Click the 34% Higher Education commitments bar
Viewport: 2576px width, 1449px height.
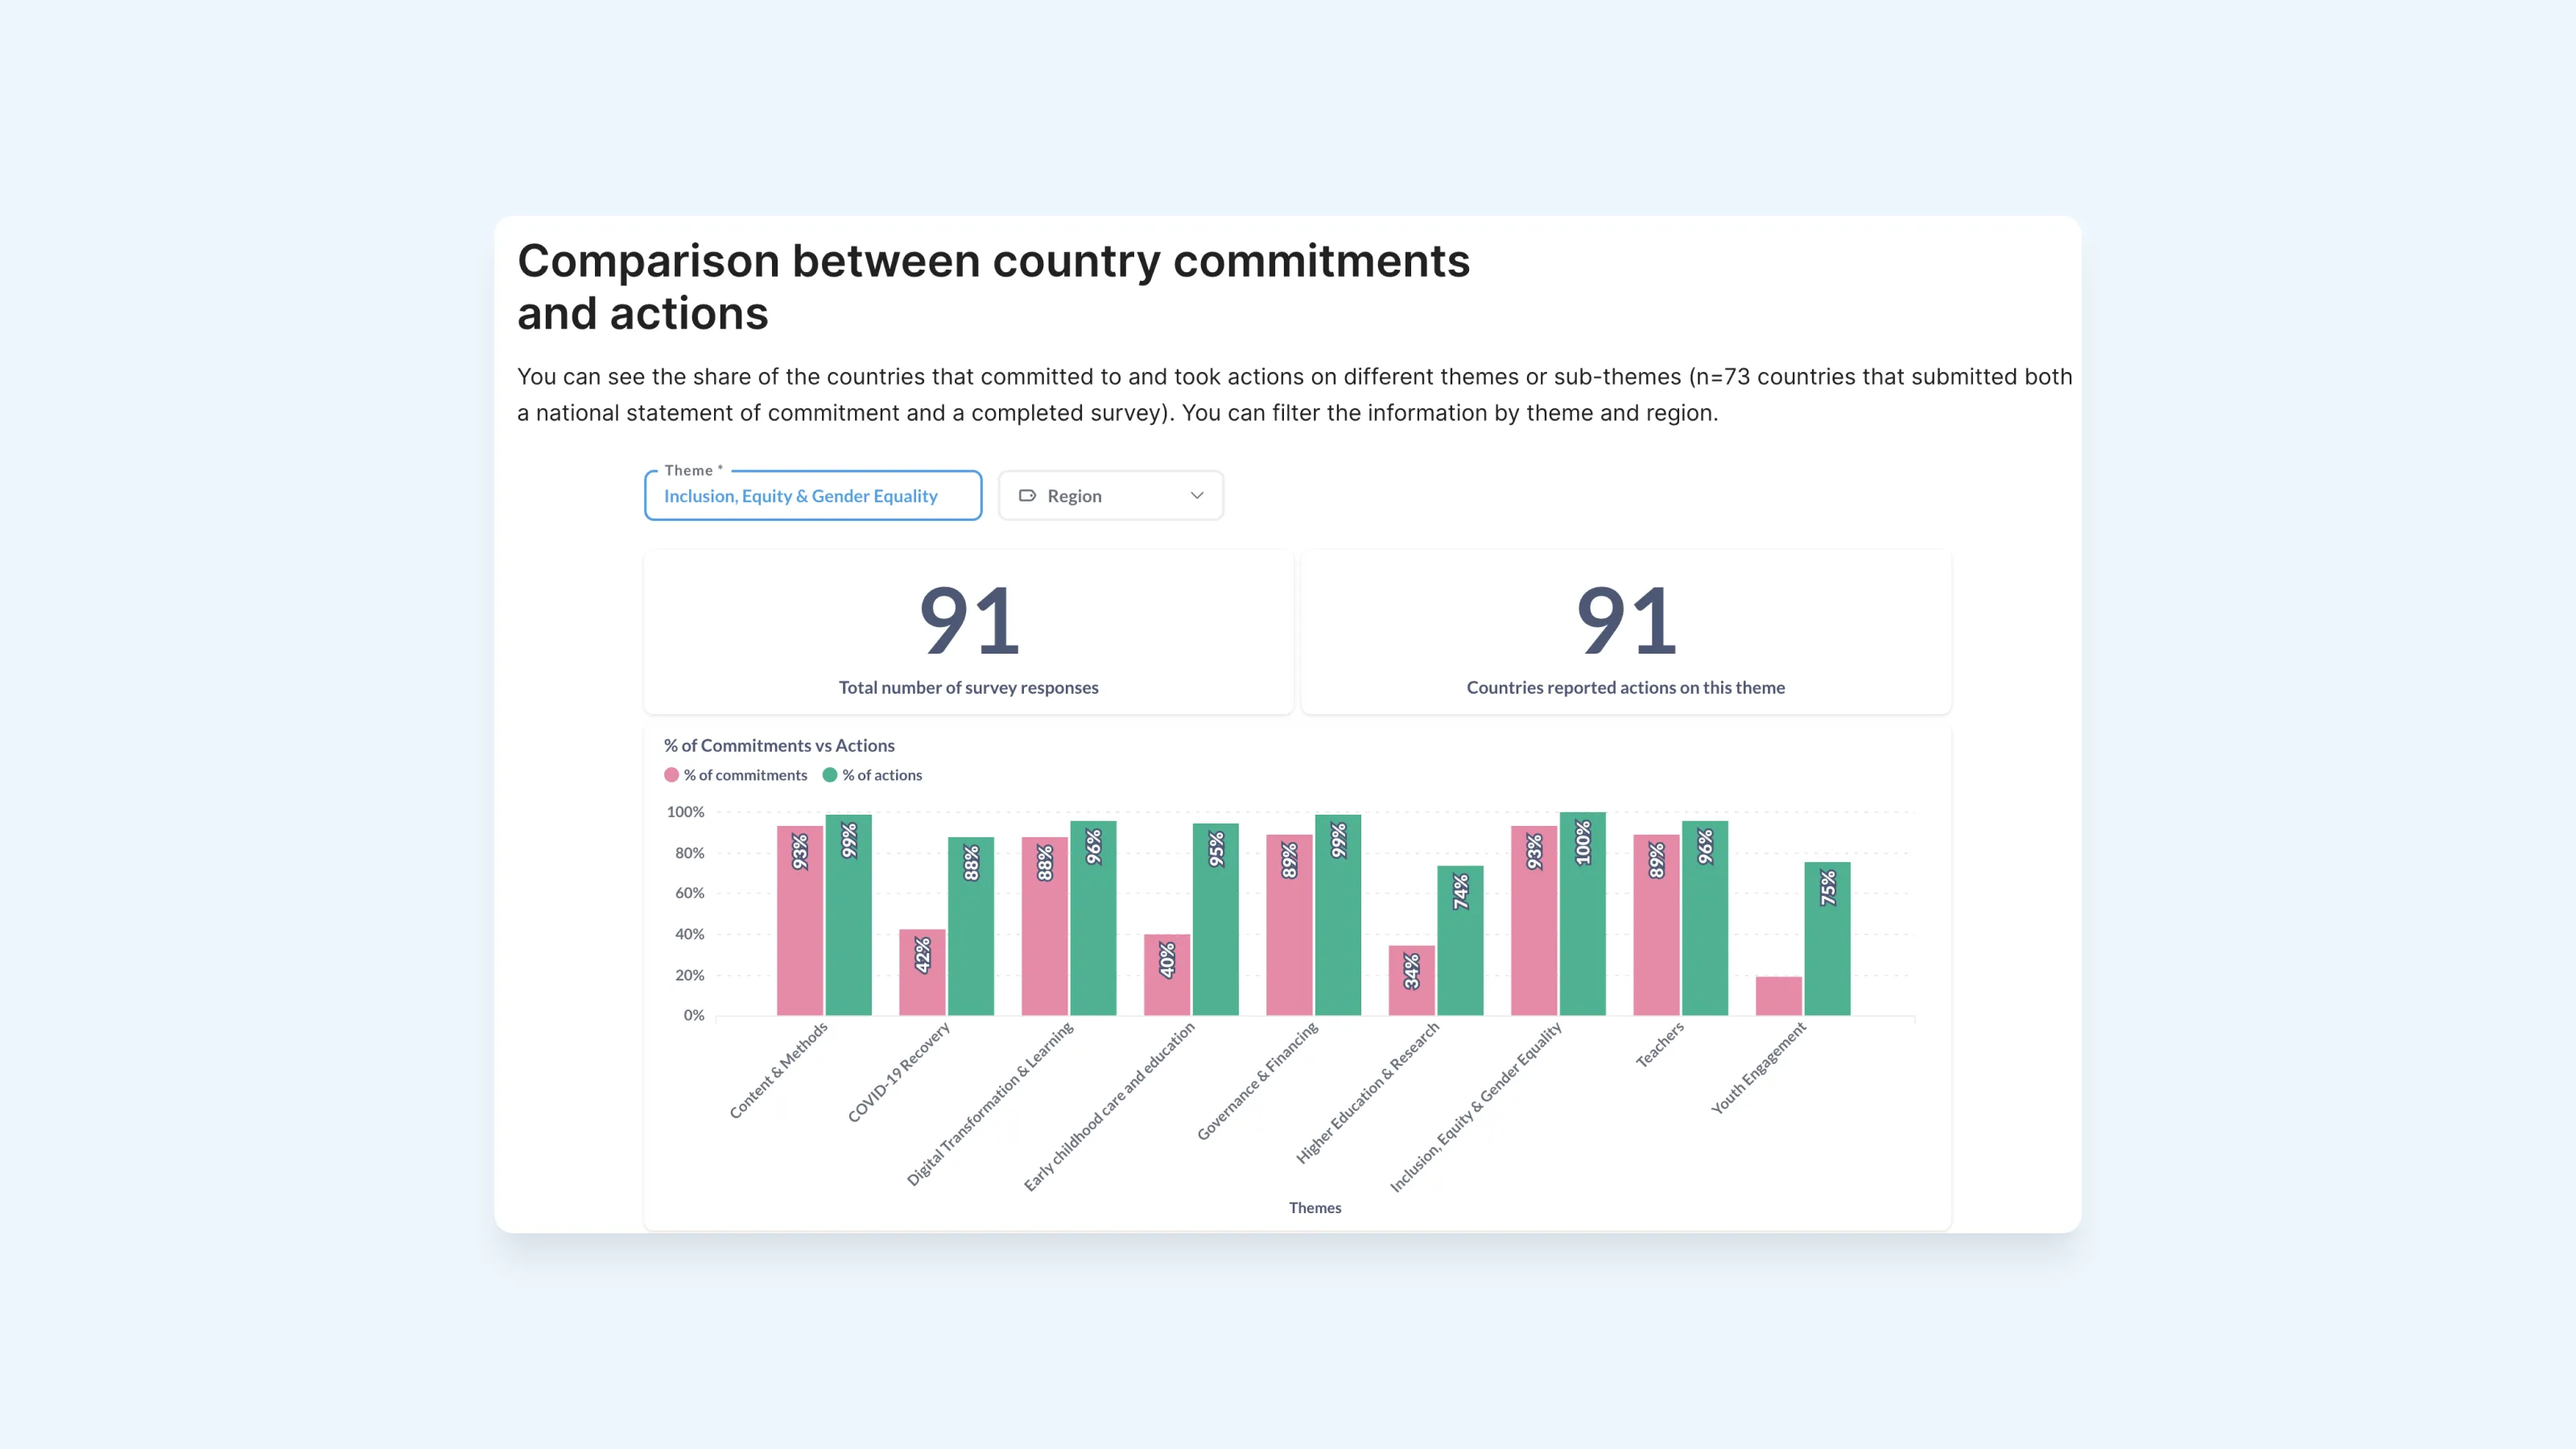pyautogui.click(x=1411, y=980)
